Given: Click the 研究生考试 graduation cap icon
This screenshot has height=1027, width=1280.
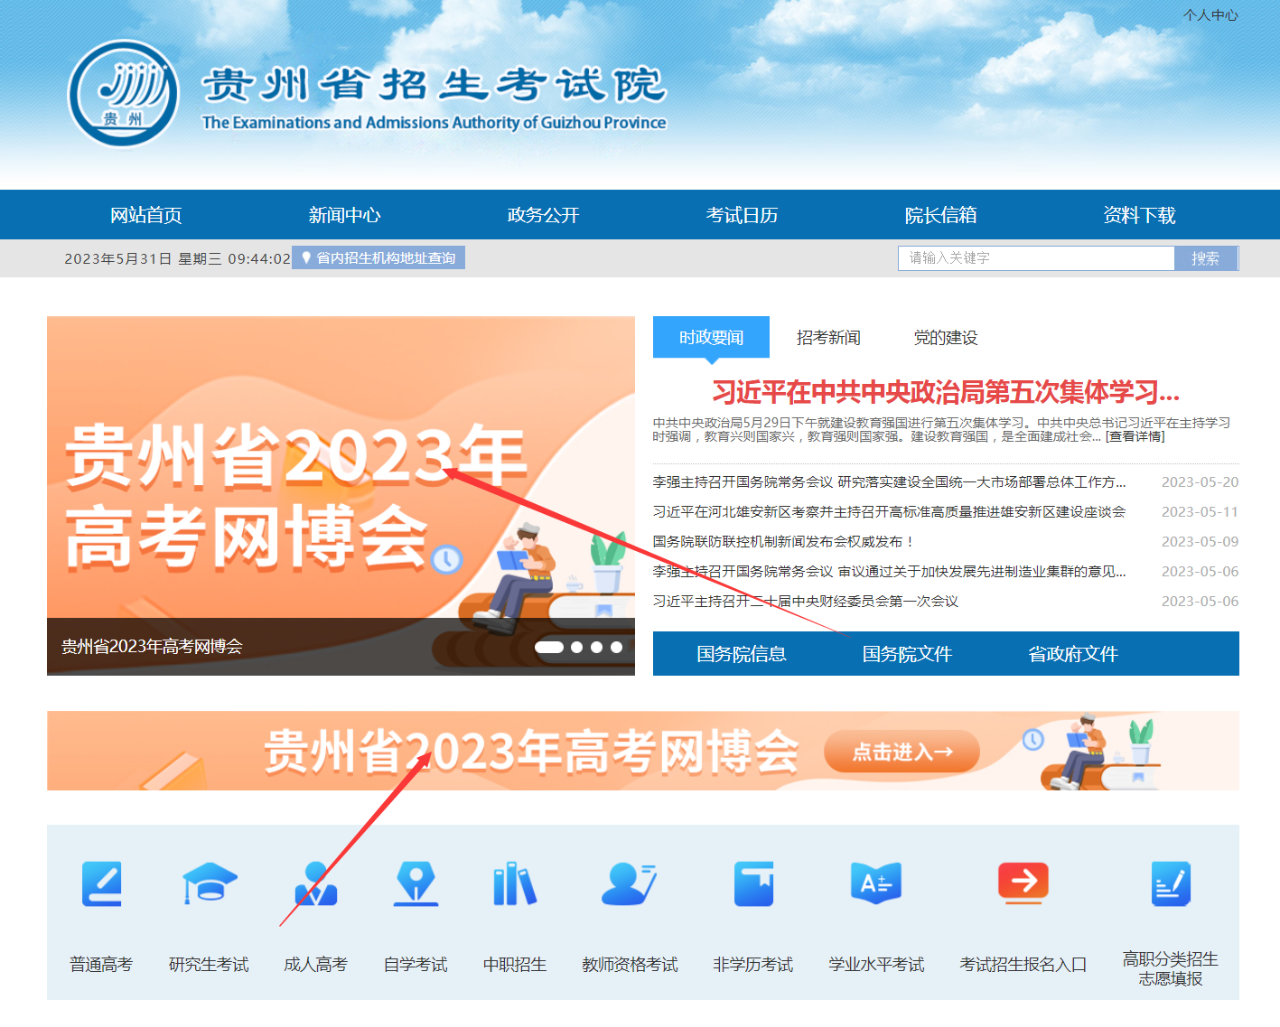Looking at the screenshot, I should tap(209, 884).
